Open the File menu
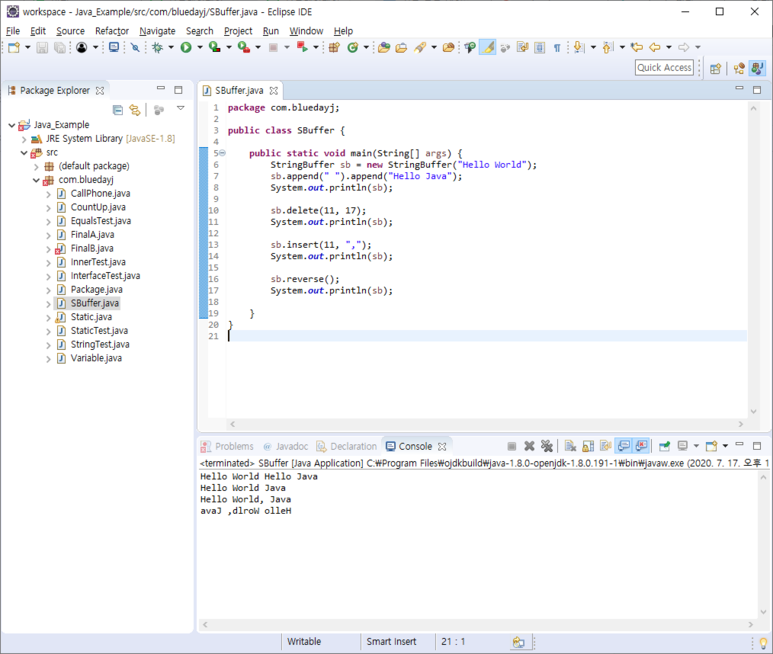Image resolution: width=773 pixels, height=654 pixels. (x=13, y=31)
